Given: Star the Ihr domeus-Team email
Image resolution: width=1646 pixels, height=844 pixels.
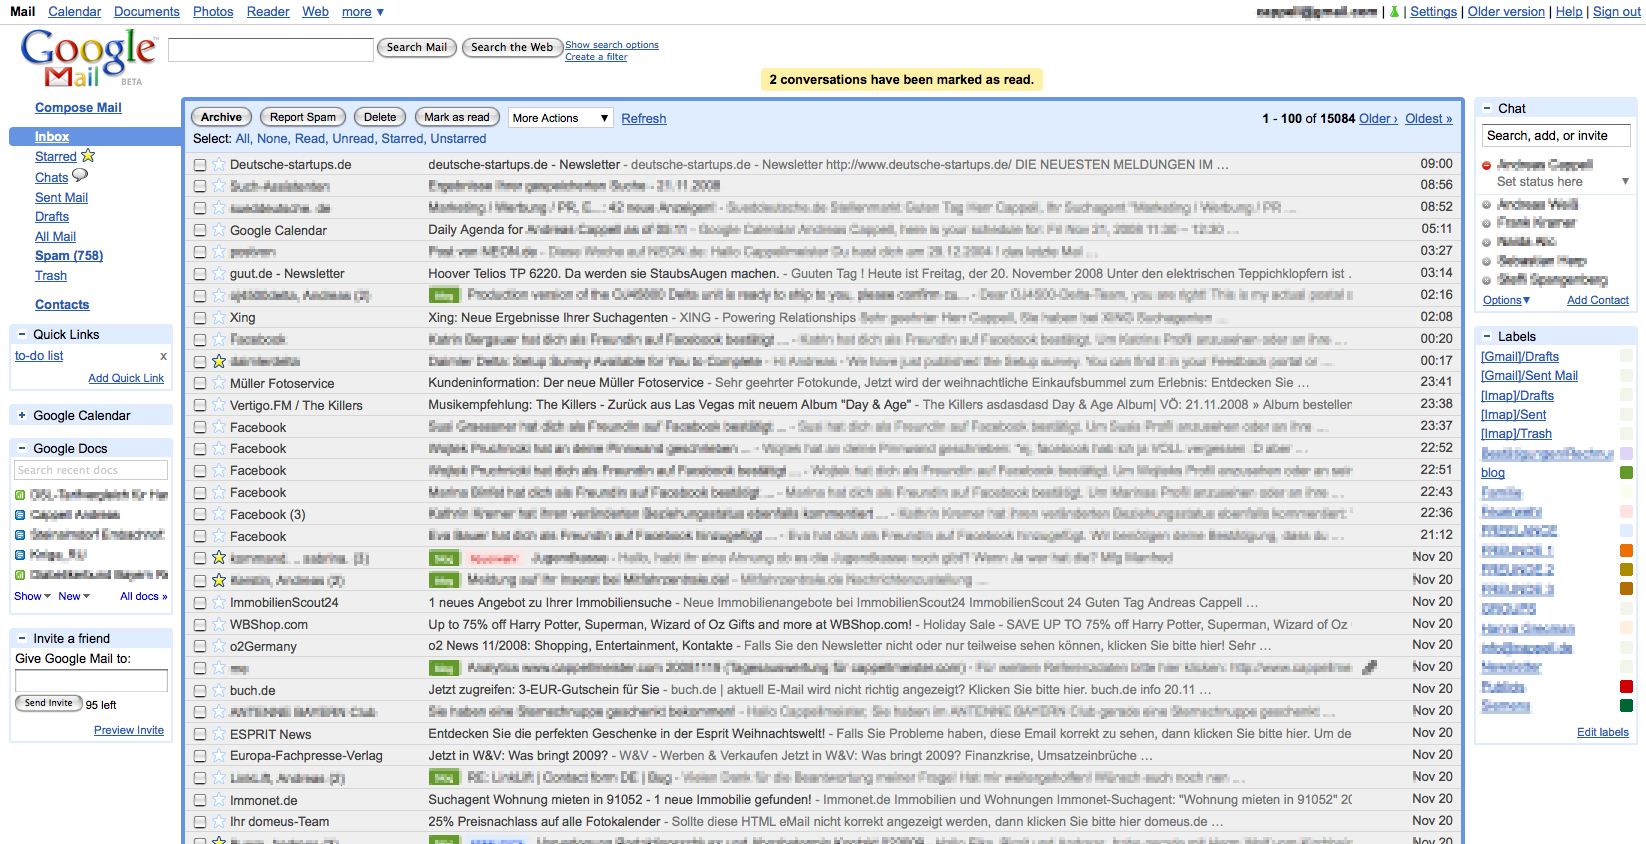Looking at the screenshot, I should [x=219, y=822].
